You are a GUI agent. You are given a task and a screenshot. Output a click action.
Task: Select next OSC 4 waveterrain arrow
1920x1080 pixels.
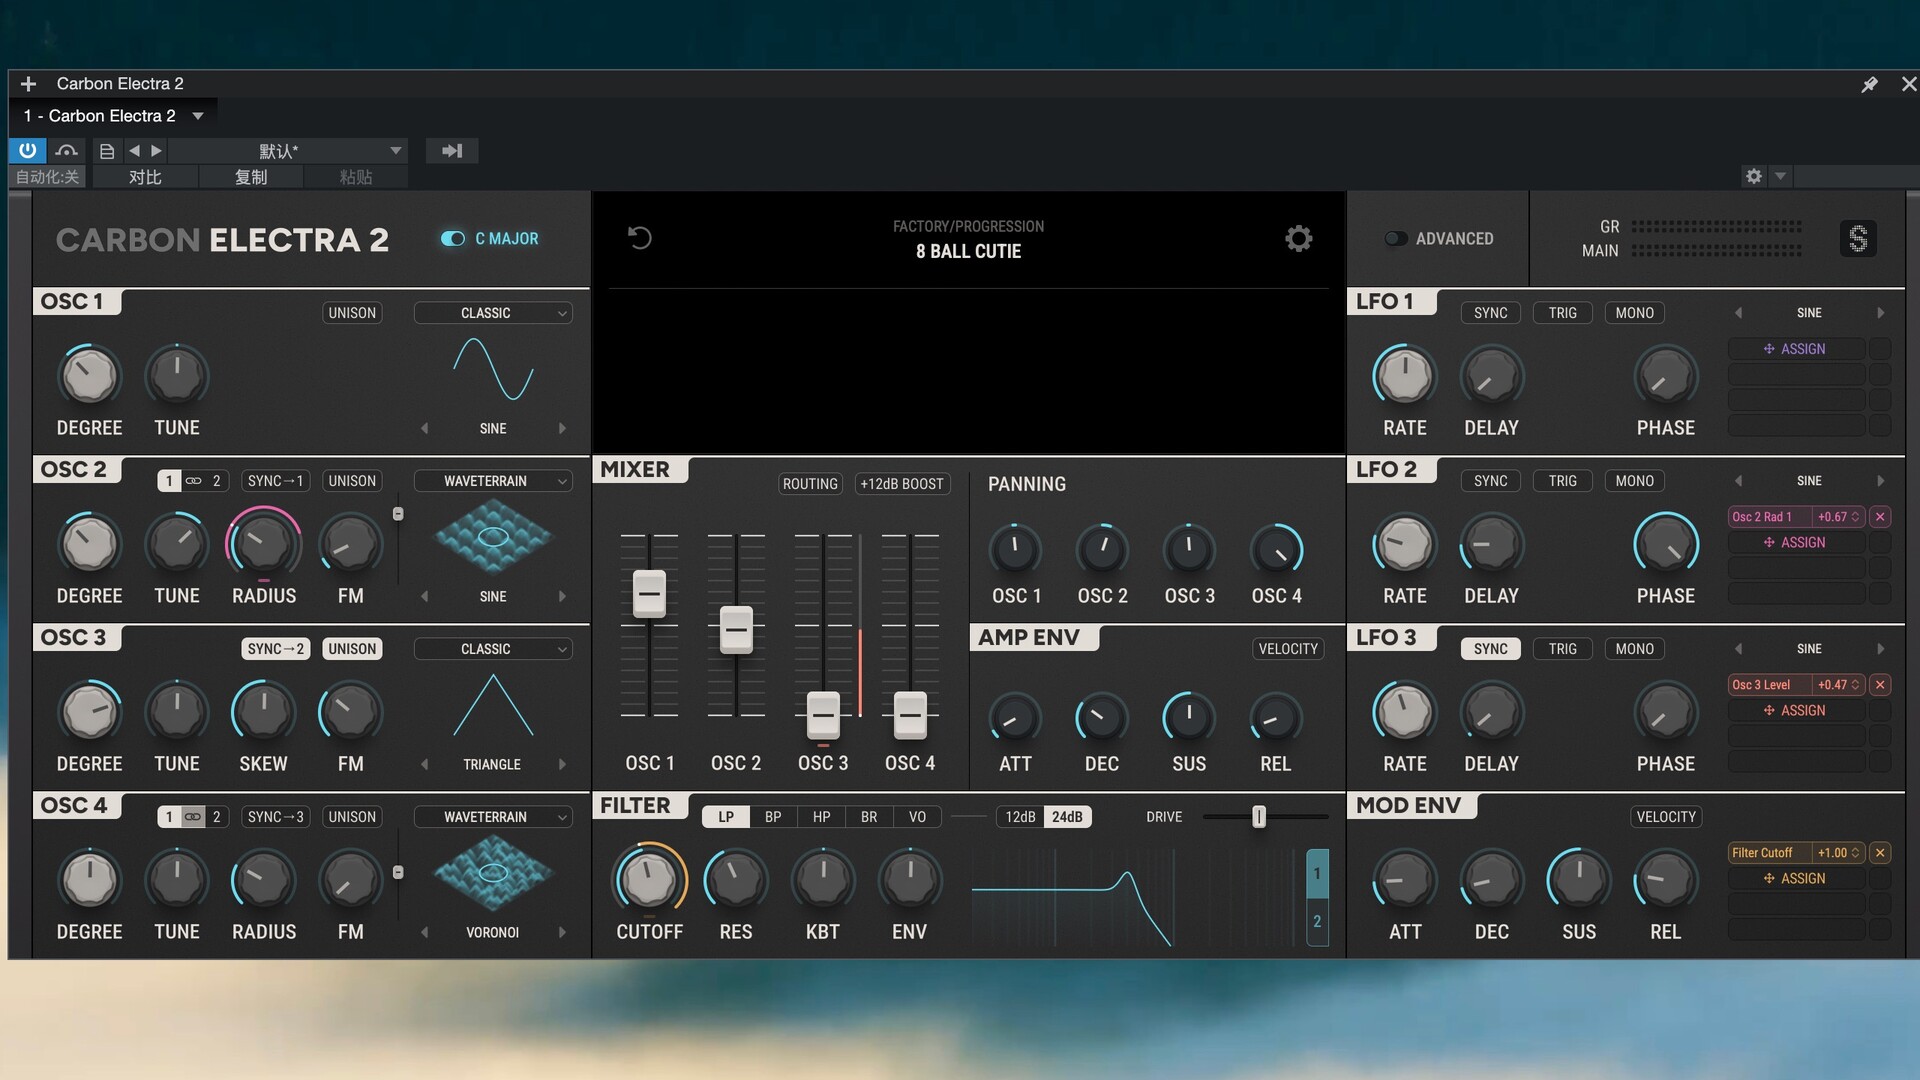pyautogui.click(x=562, y=932)
